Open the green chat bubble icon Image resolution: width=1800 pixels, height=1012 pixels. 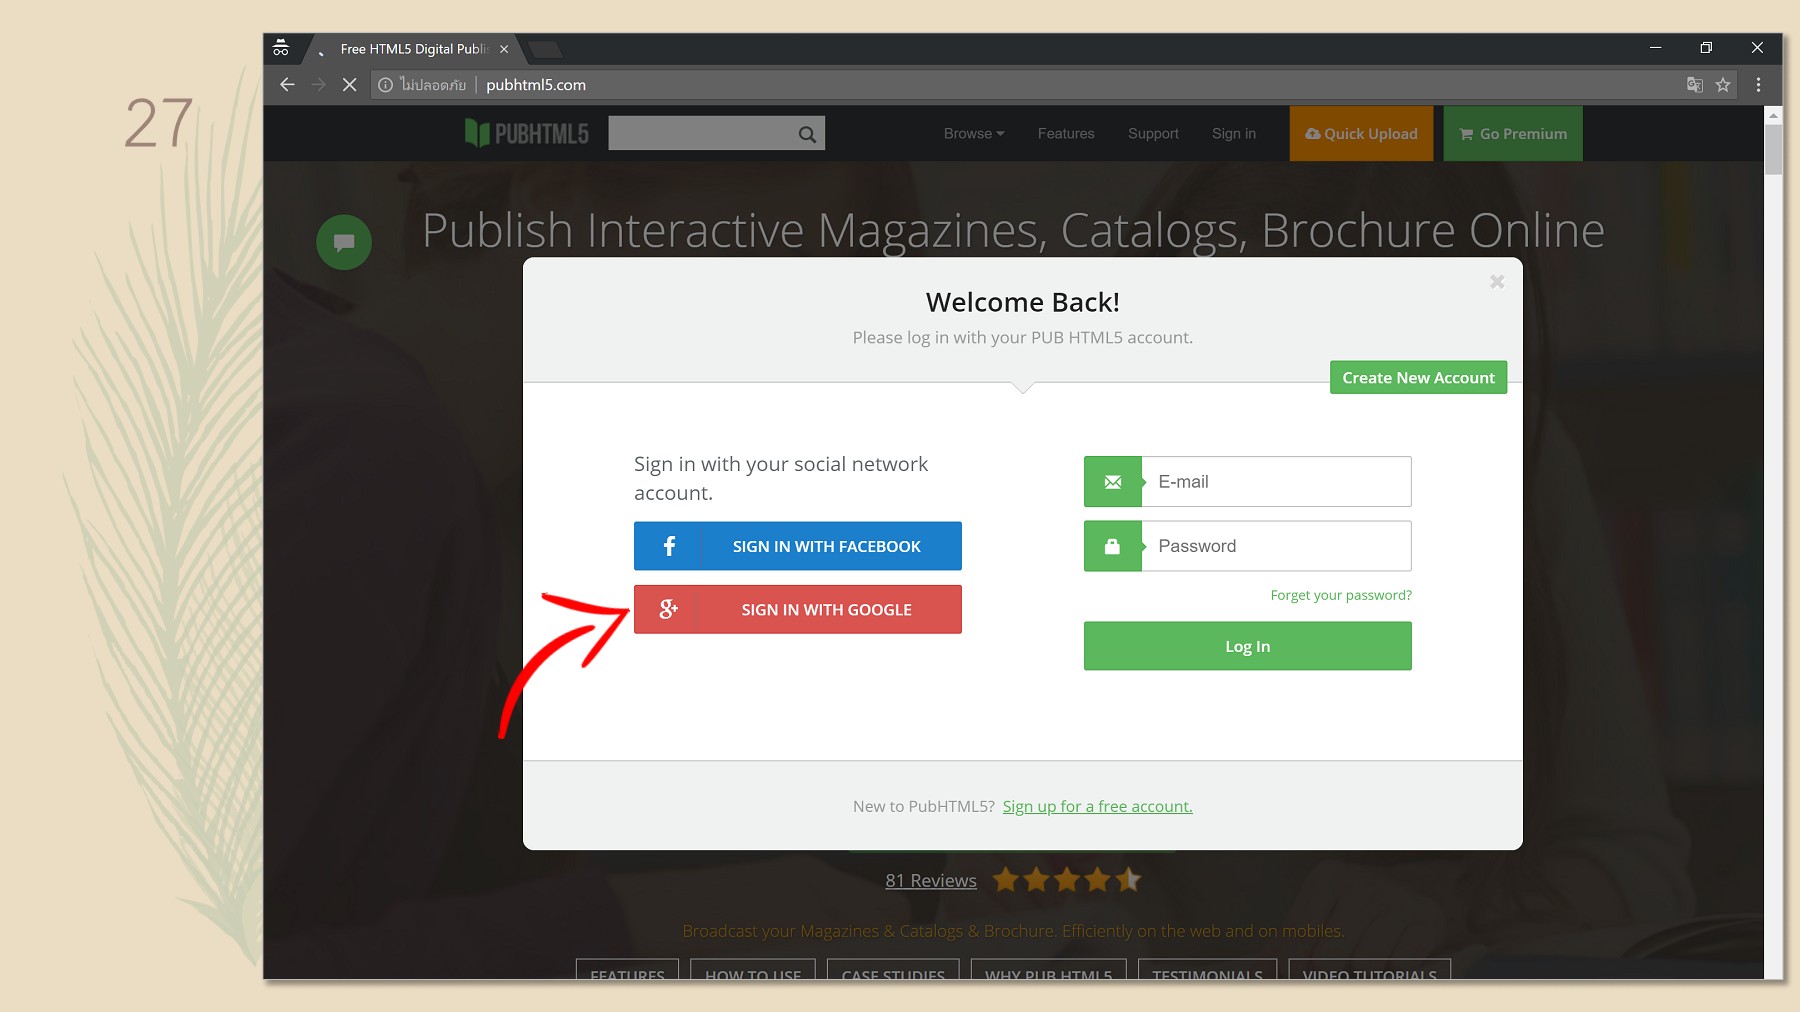344,242
